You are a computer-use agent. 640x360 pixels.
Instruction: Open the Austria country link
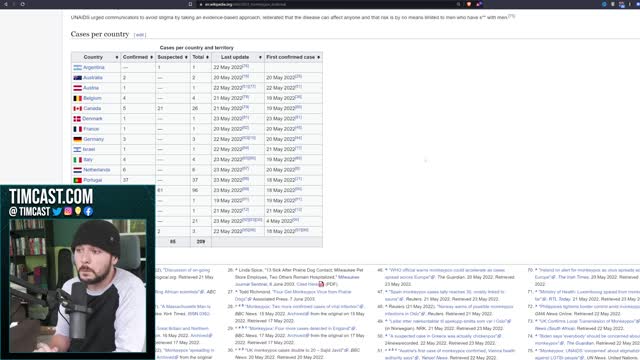(91, 88)
